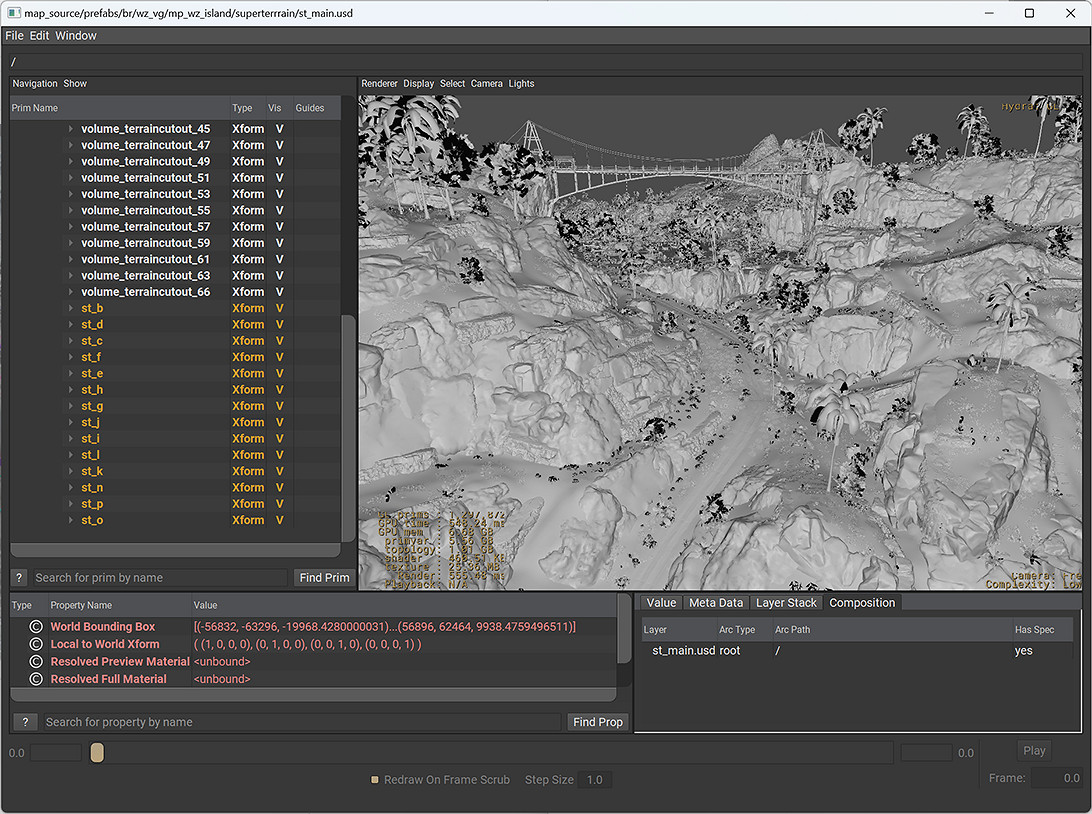The image size is (1092, 814).
Task: Expand the volume_terraincutout_66 tree node
Action: pos(71,292)
